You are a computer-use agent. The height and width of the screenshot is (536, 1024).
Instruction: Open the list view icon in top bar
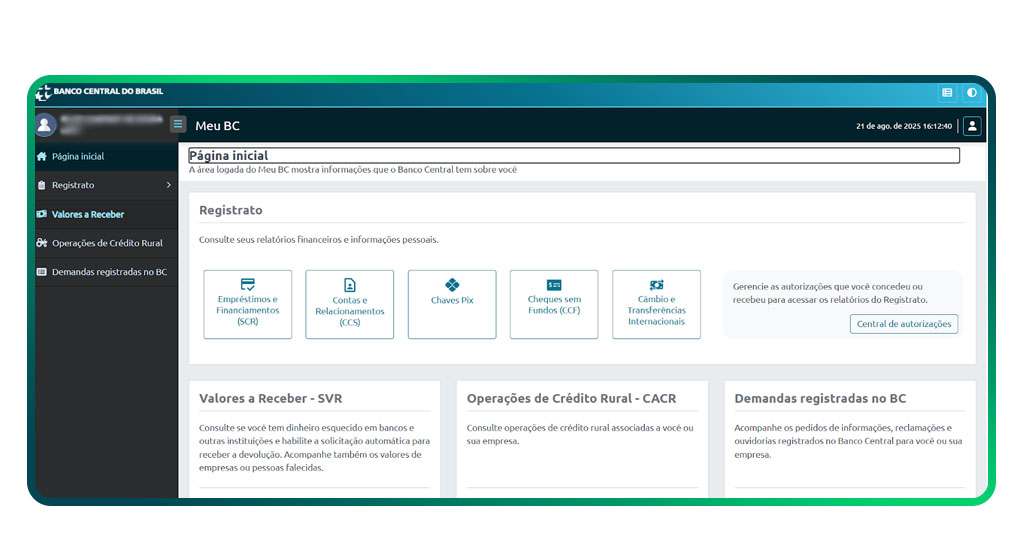[947, 93]
